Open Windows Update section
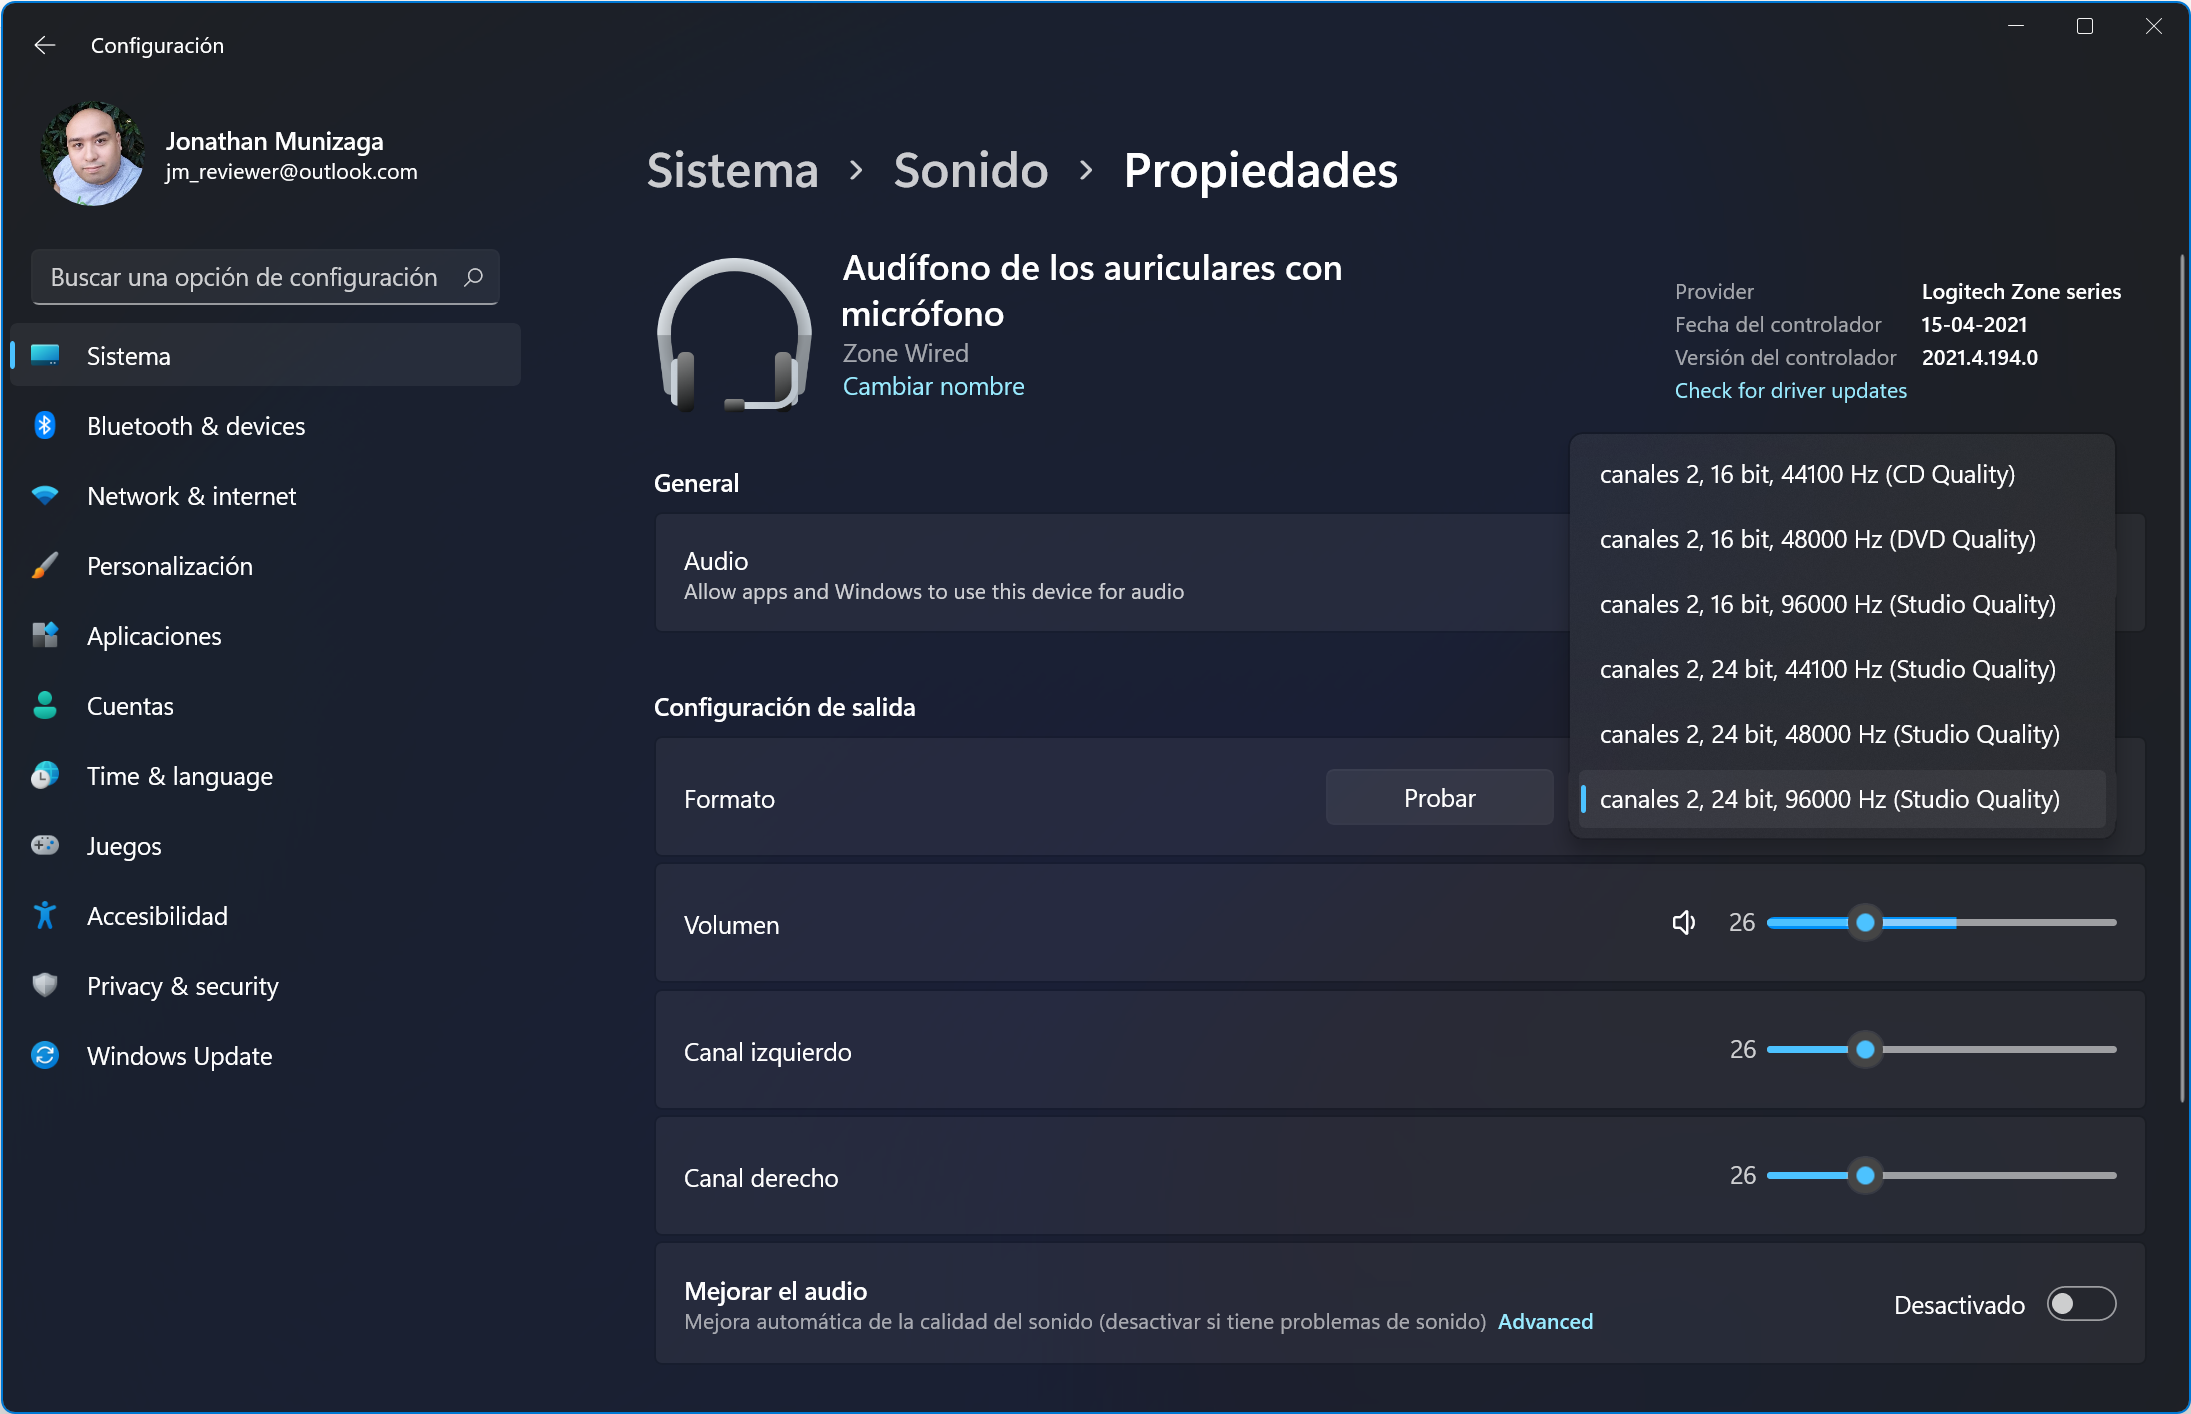Image resolution: width=2191 pixels, height=1414 pixels. (179, 1056)
